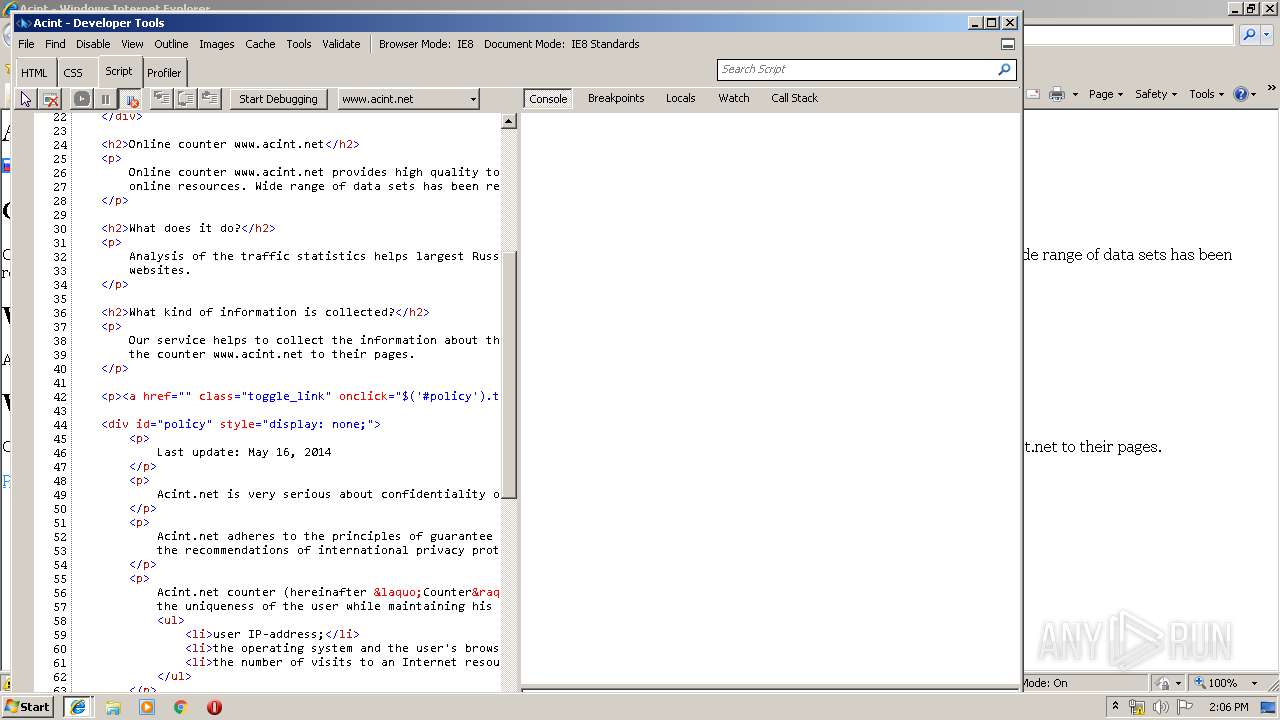Open the Tools menu in Developer Tools
This screenshot has width=1280, height=720.
coord(299,44)
